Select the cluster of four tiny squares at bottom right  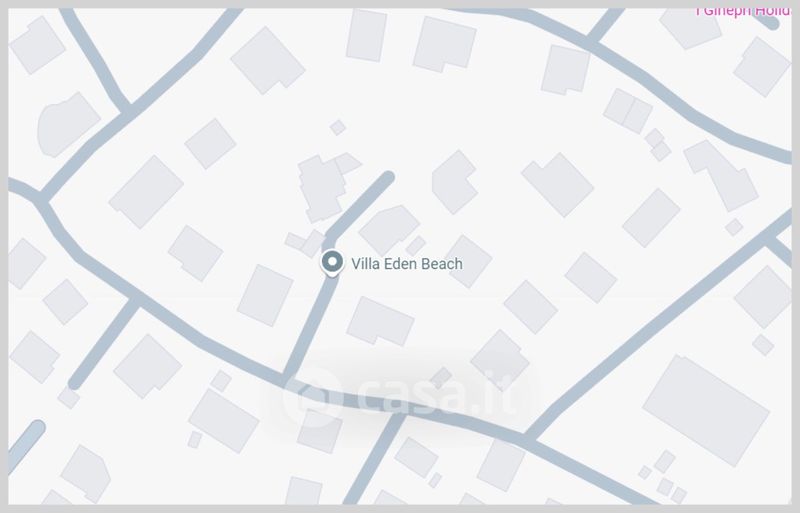[x=663, y=477]
